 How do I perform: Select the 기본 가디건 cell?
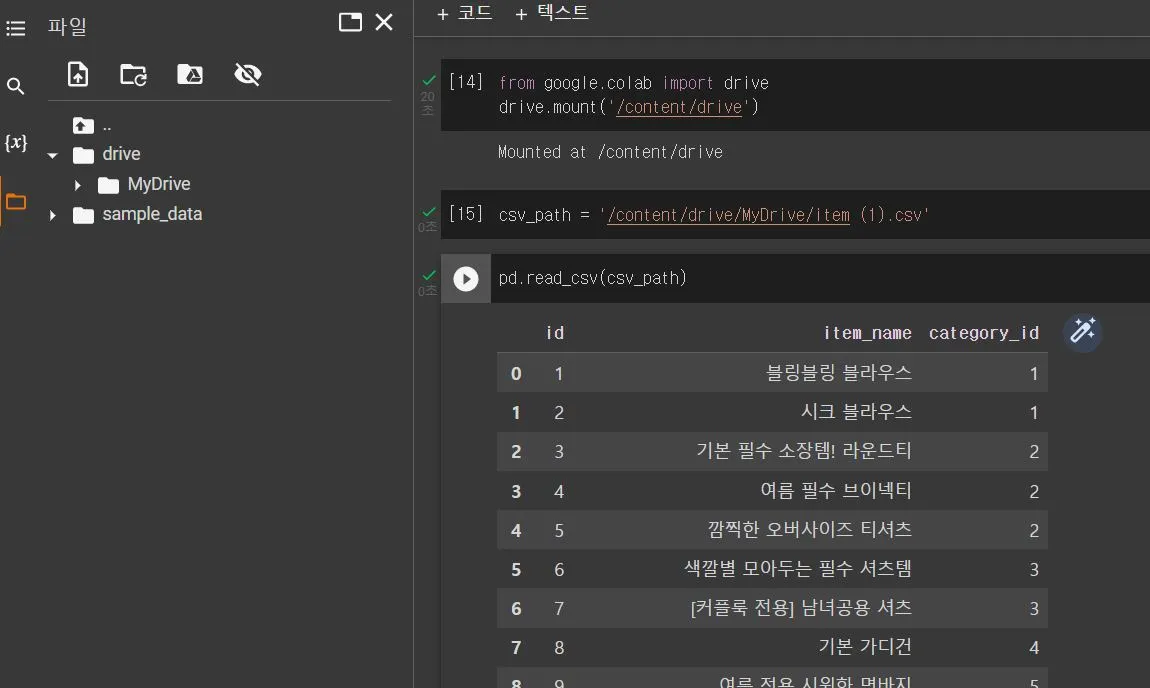pyautogui.click(x=865, y=646)
